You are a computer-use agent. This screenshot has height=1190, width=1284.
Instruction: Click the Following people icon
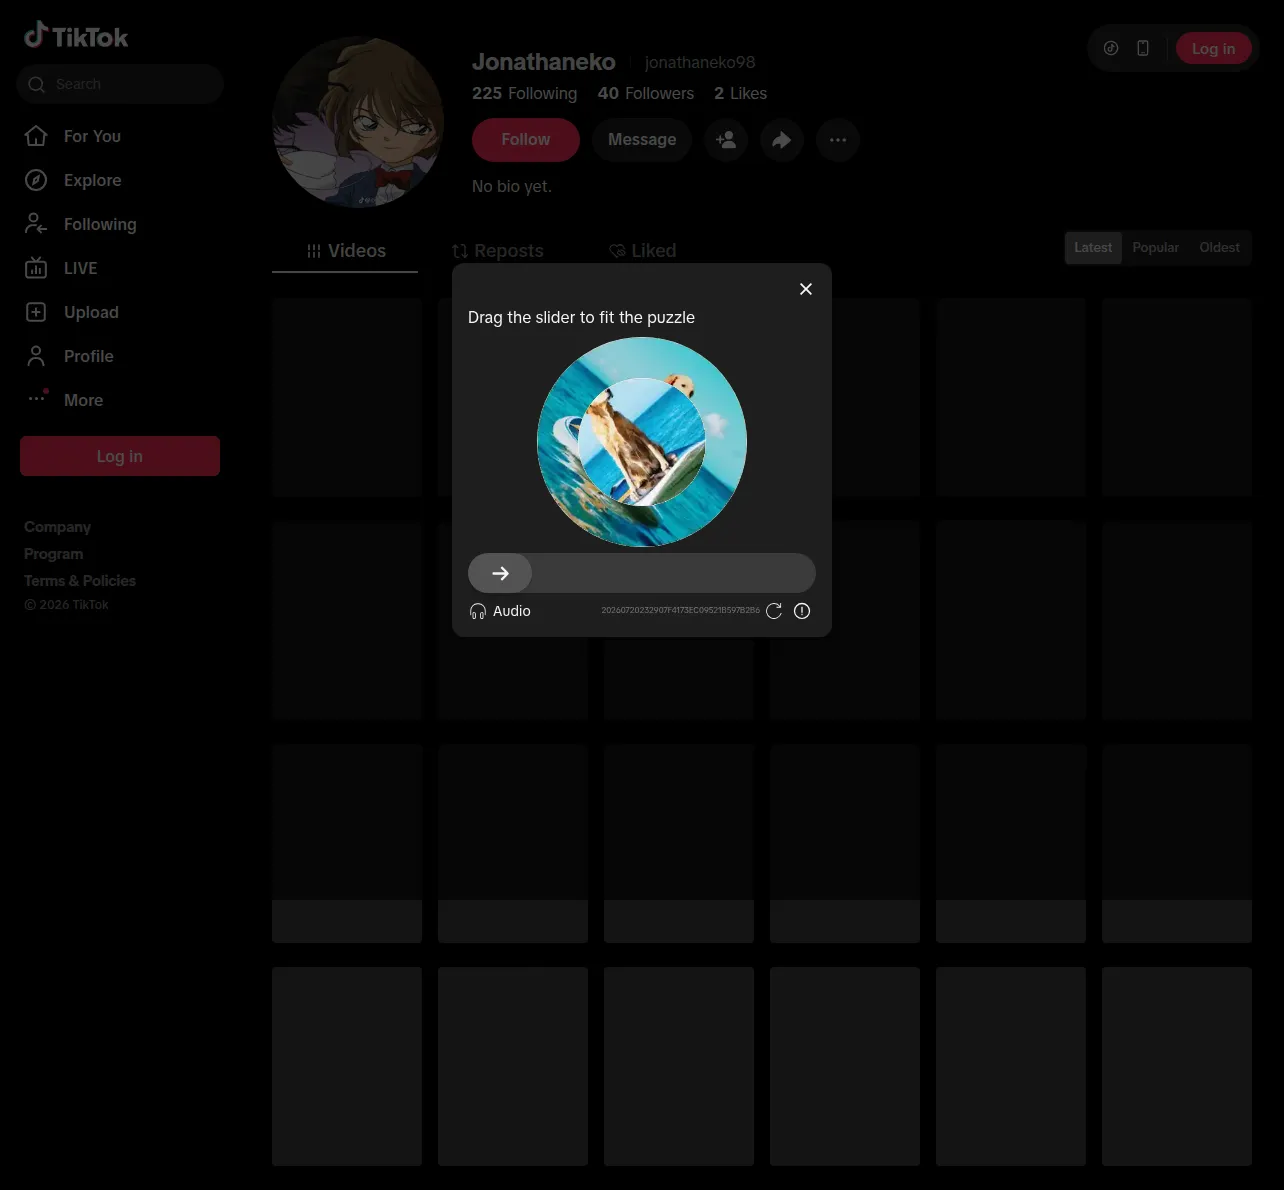[36, 224]
